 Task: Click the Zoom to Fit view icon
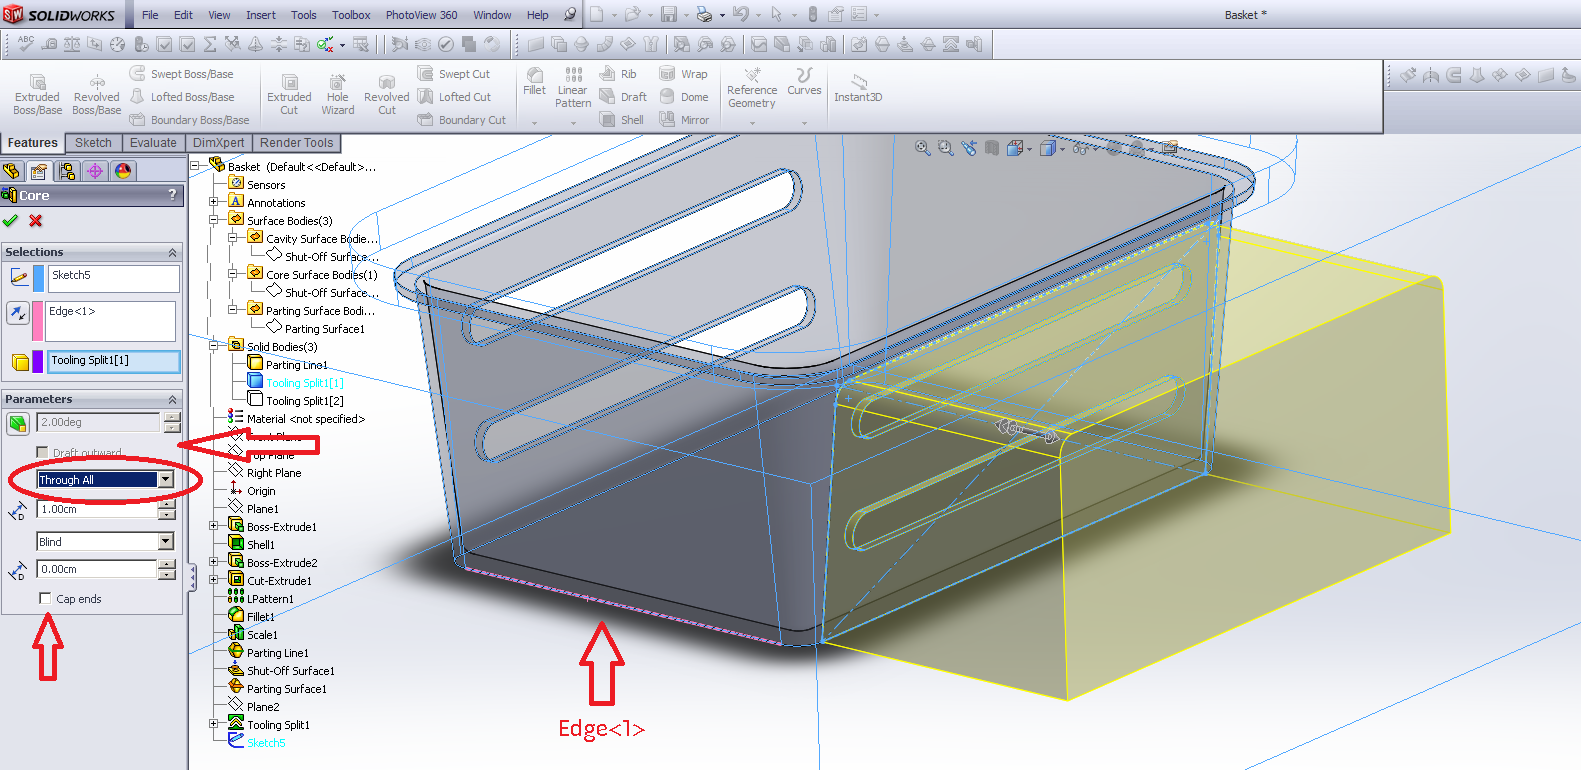coord(922,148)
